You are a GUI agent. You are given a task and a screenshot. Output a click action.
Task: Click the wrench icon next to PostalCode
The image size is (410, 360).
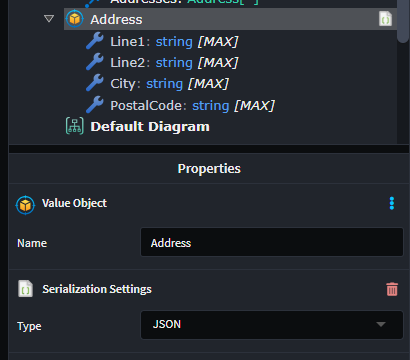pos(95,105)
